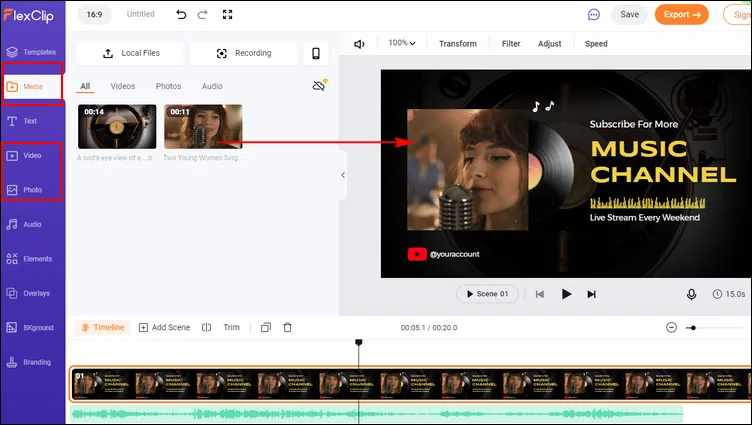Adjust the timeline zoom slider
This screenshot has height=425, width=752.
[693, 328]
